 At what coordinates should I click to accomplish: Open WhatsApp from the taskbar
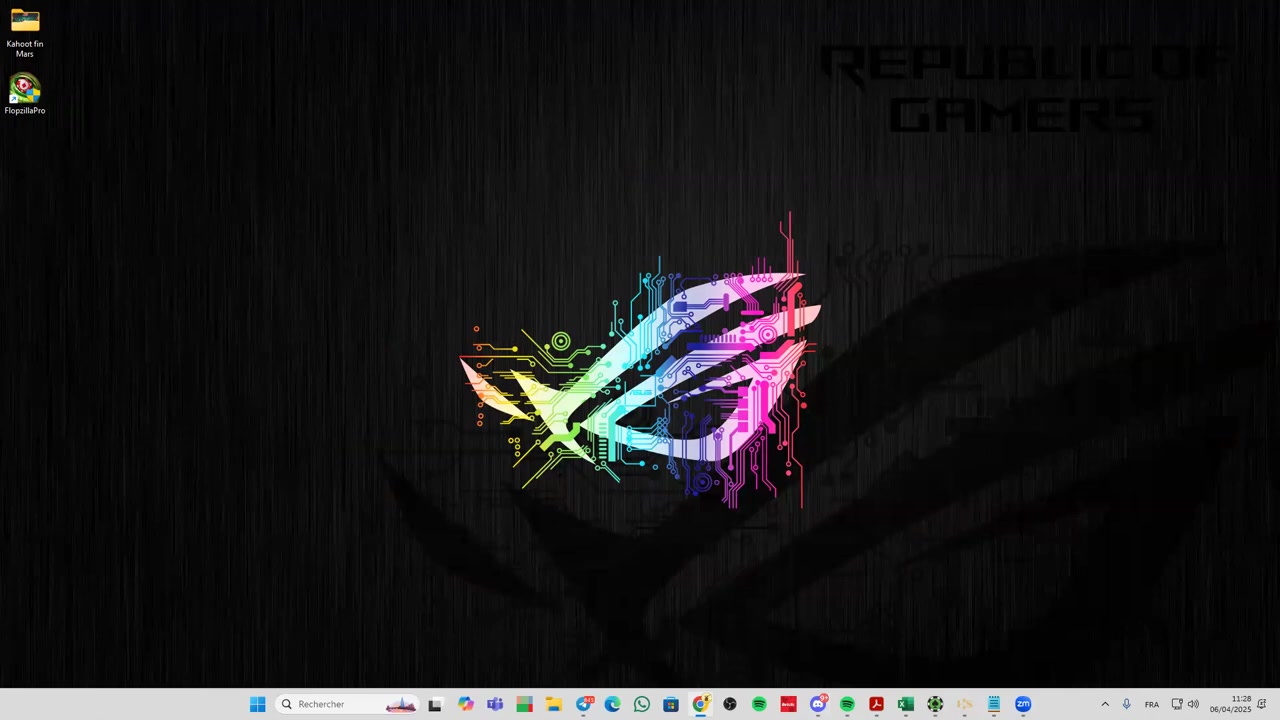point(642,704)
